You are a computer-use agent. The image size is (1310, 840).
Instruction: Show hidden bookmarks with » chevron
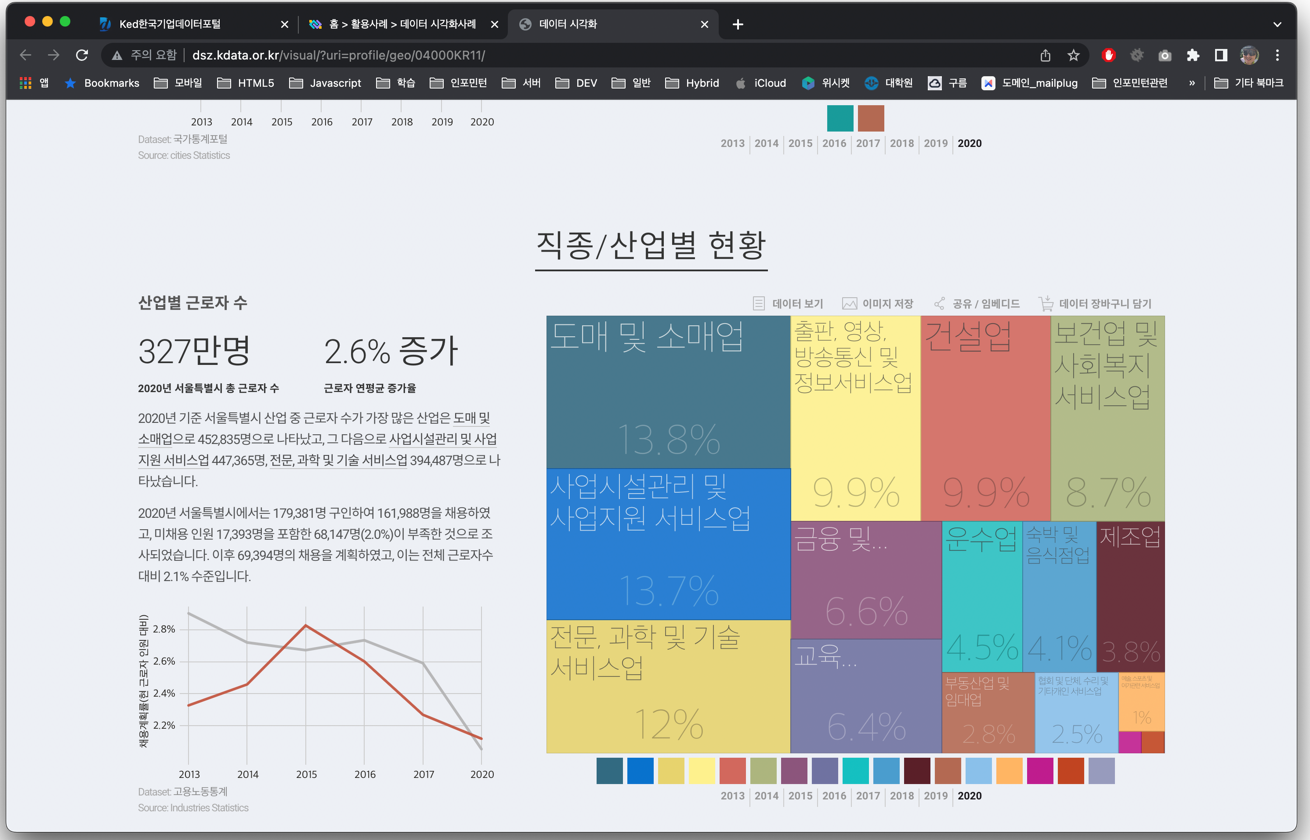1192,83
